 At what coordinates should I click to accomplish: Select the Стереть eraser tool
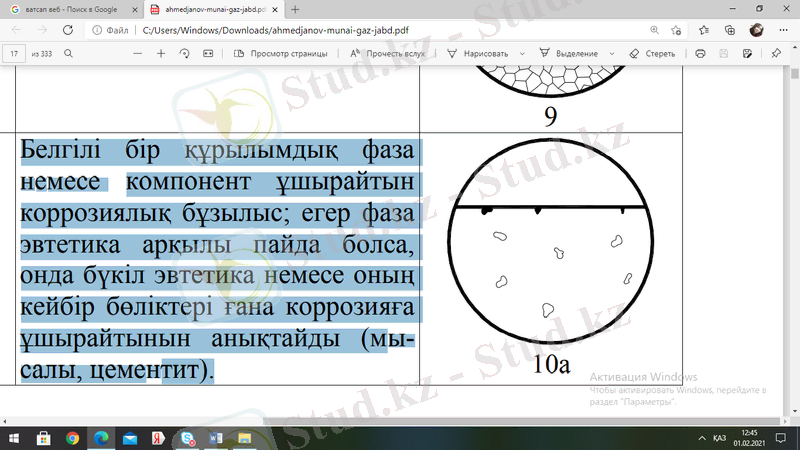(652, 54)
